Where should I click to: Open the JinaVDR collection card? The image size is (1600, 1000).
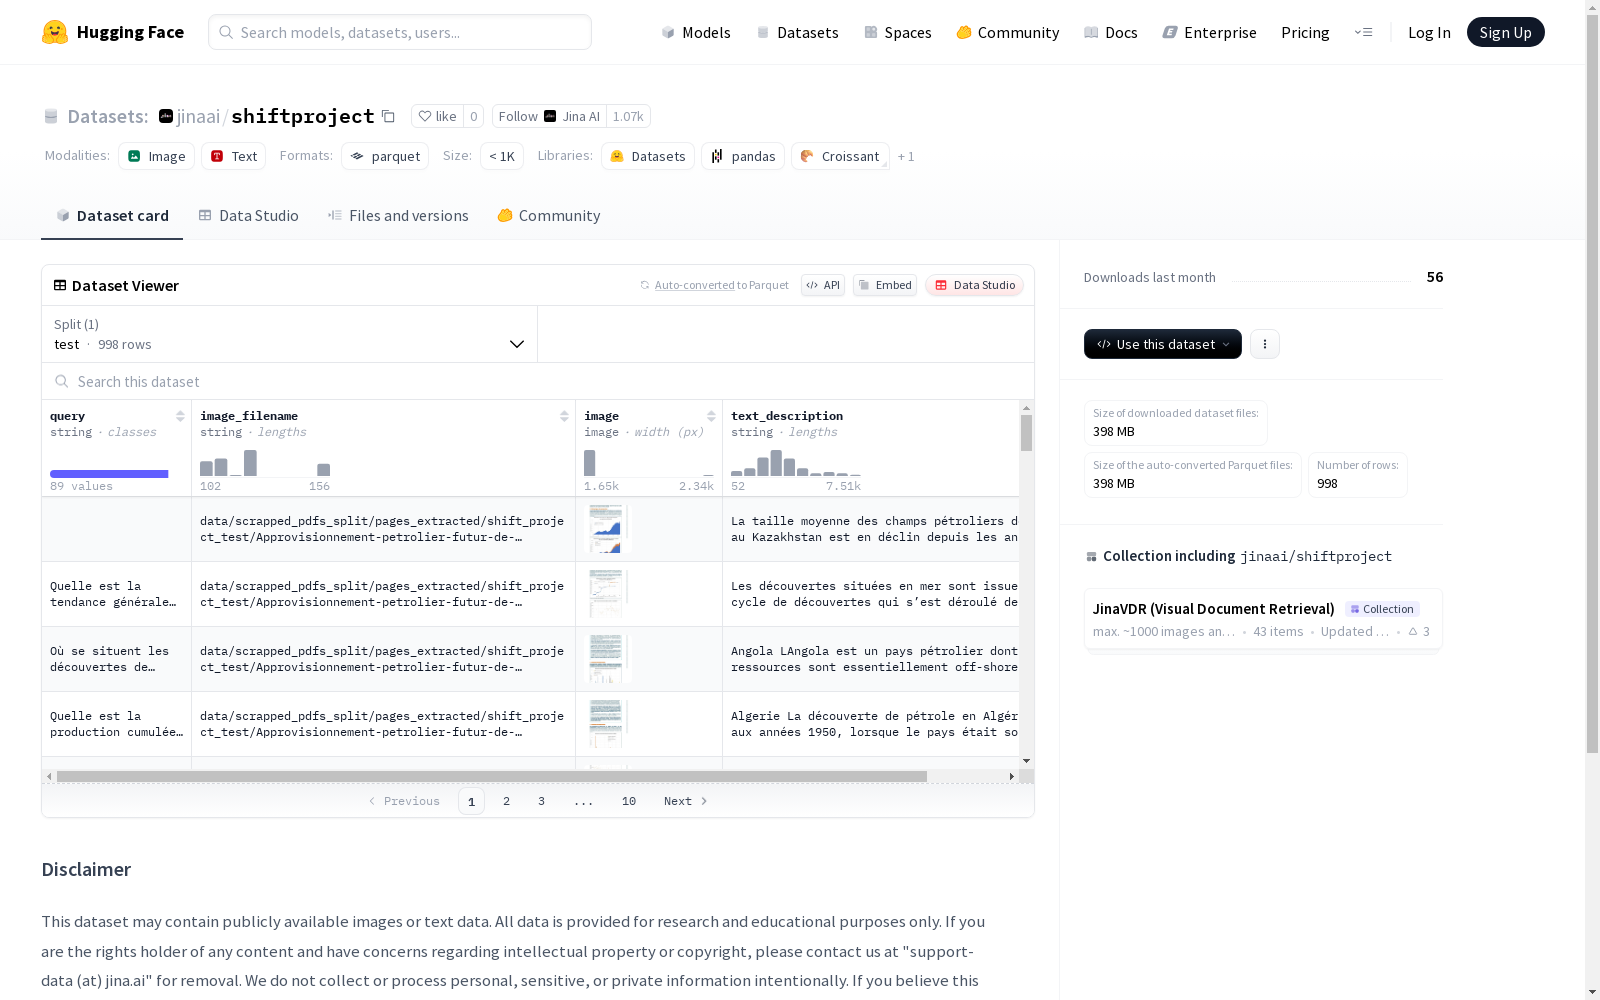point(1263,619)
